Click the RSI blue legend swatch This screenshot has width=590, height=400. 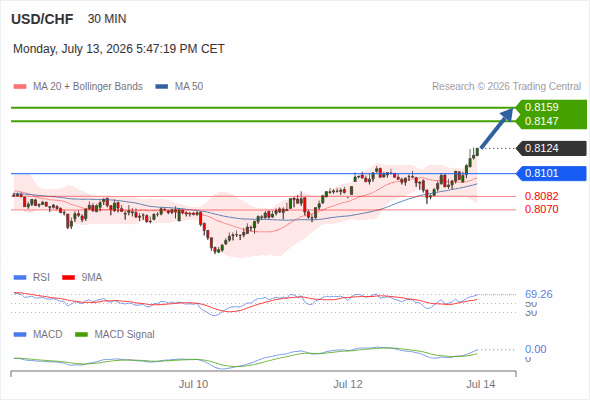pyautogui.click(x=20, y=278)
